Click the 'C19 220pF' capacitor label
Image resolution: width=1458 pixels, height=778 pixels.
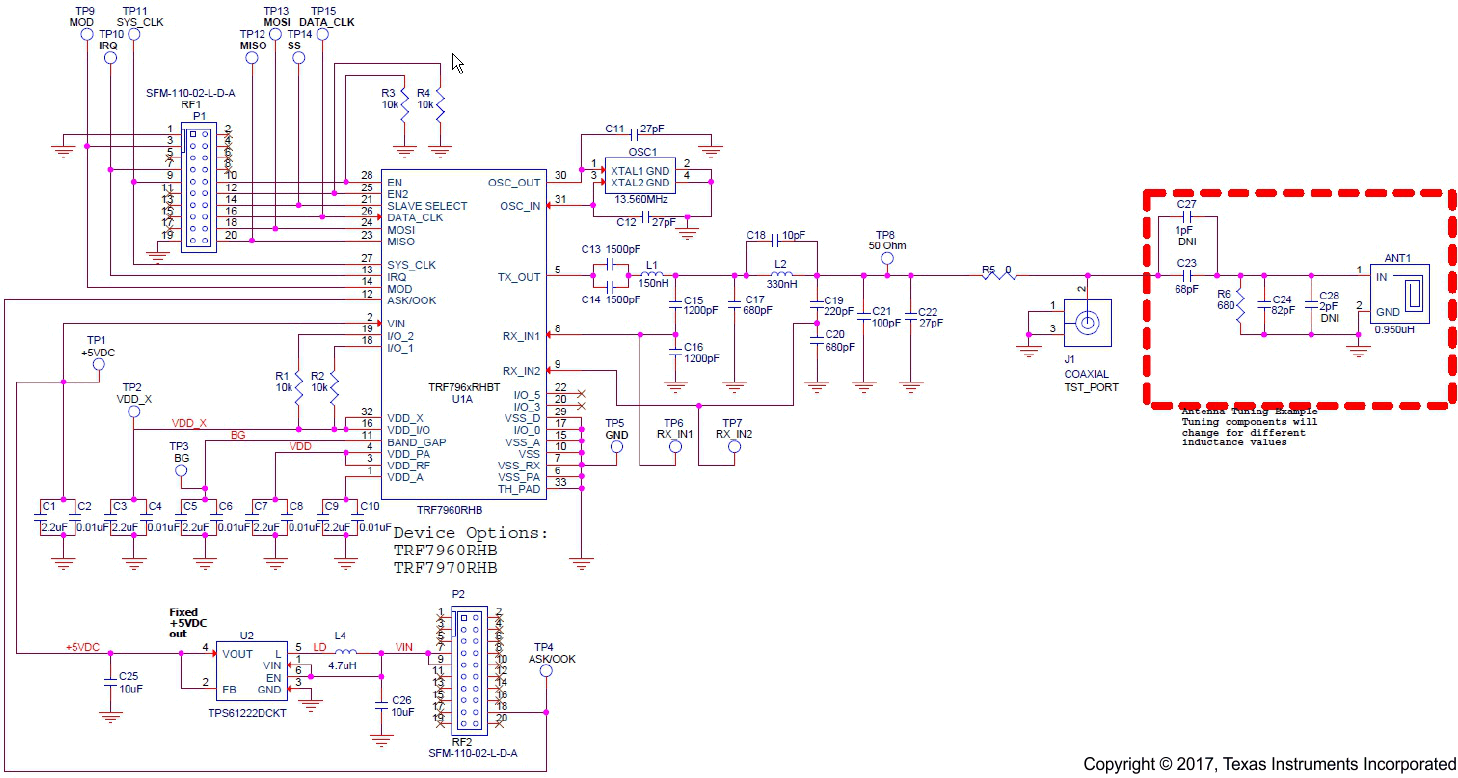(x=840, y=306)
